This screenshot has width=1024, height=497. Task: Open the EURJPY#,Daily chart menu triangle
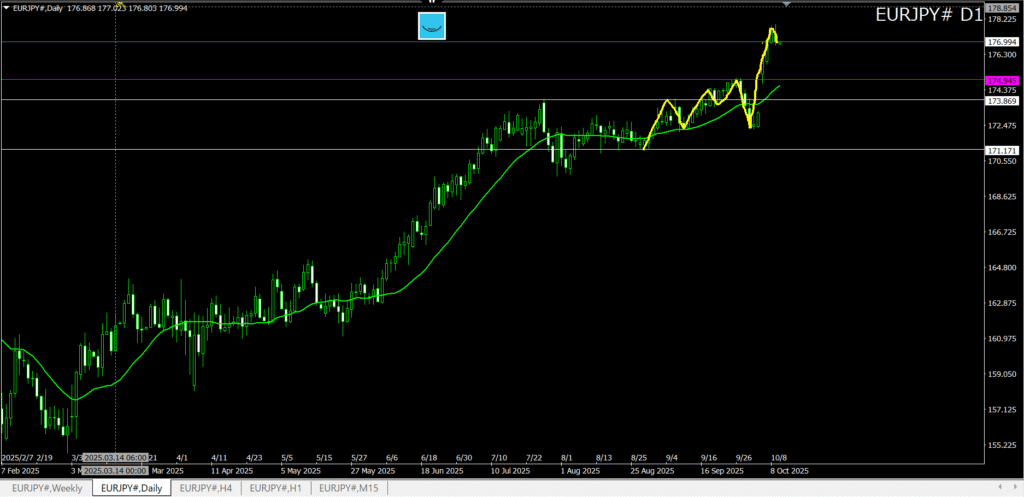coord(6,9)
